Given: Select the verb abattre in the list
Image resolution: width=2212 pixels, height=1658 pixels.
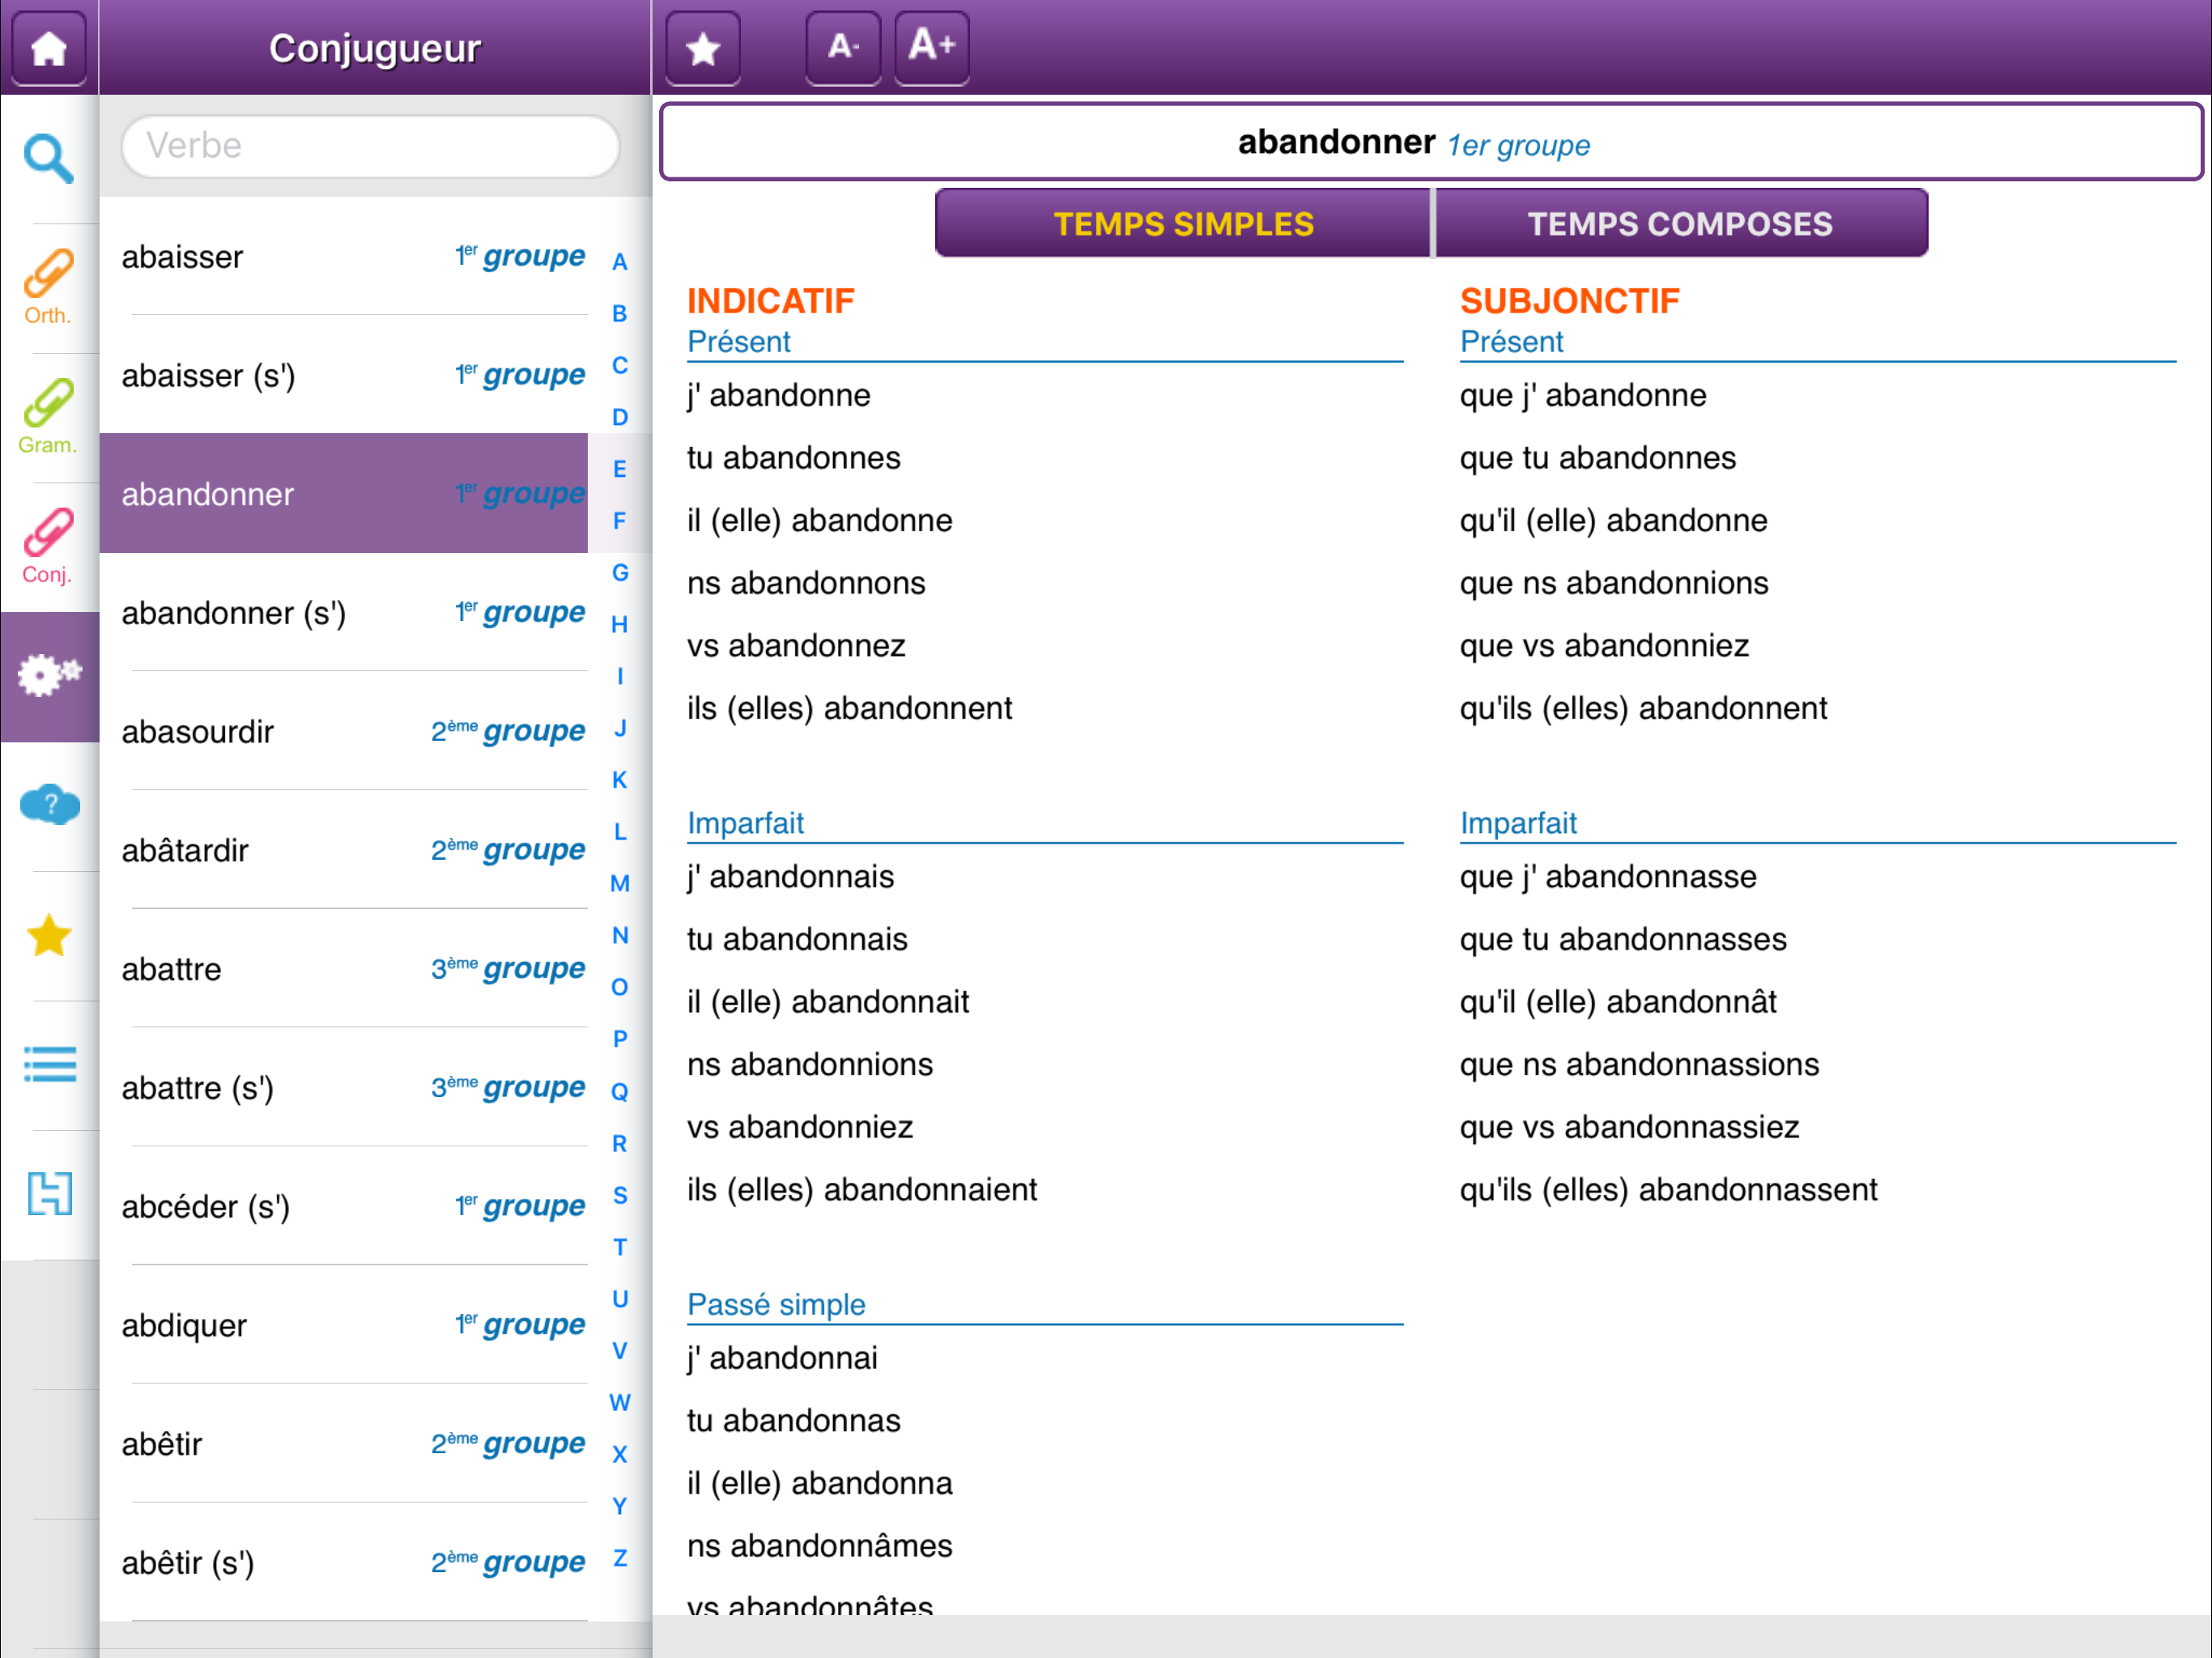Looking at the screenshot, I should 300,968.
